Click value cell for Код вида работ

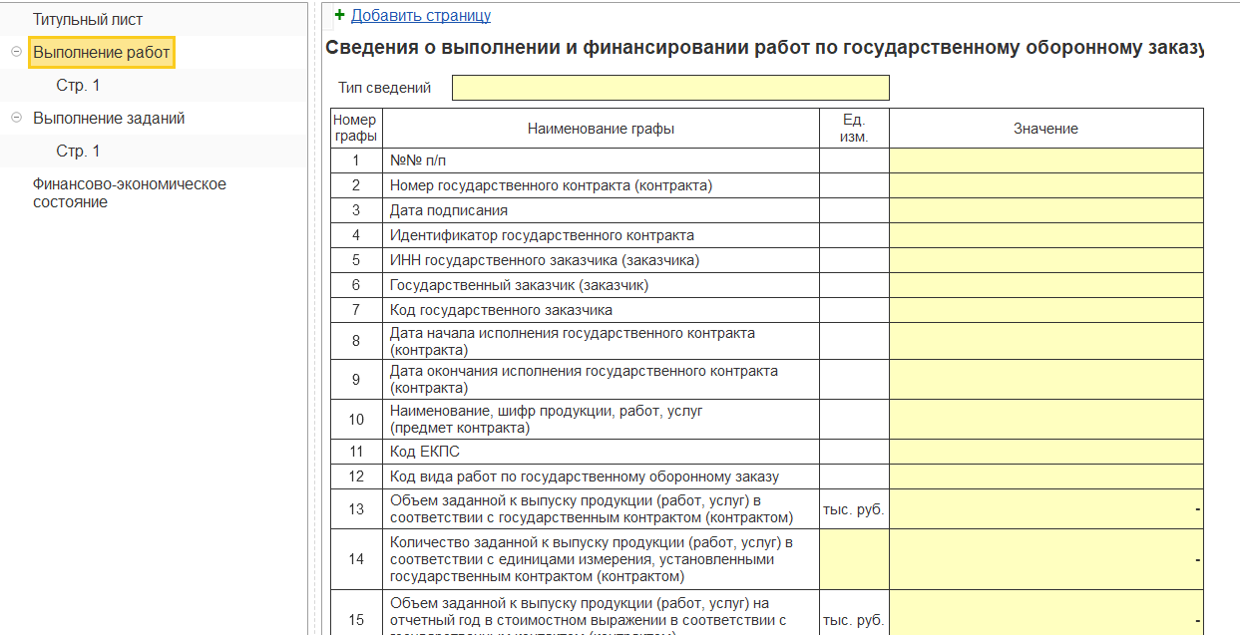point(1046,477)
